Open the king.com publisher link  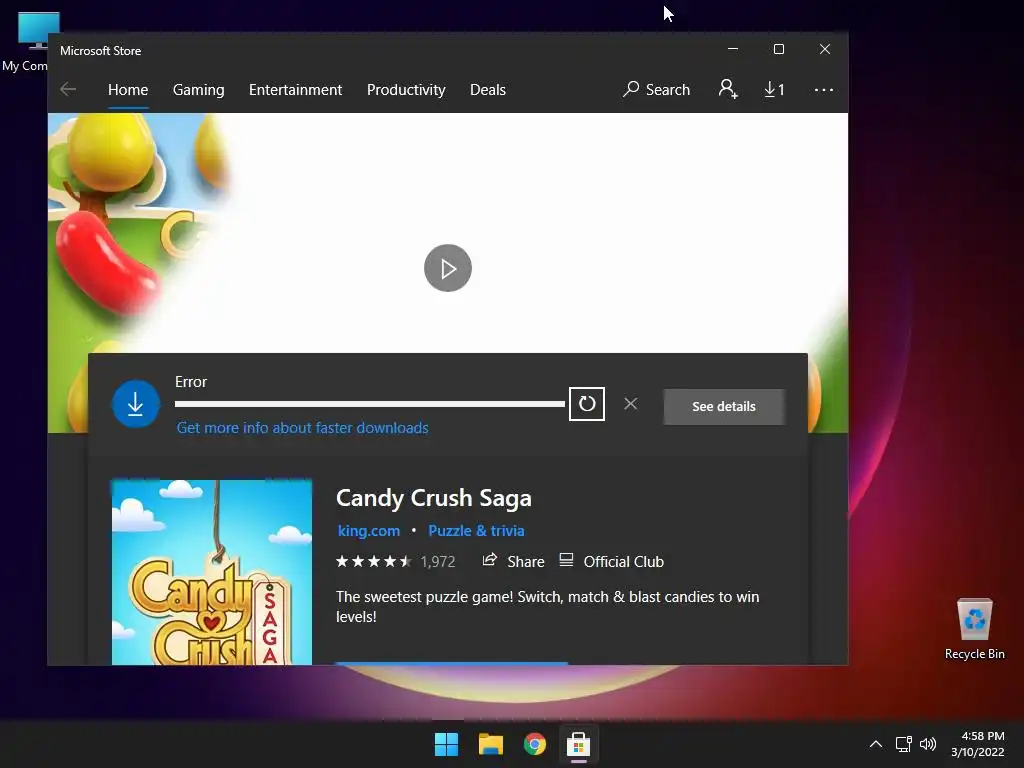368,530
